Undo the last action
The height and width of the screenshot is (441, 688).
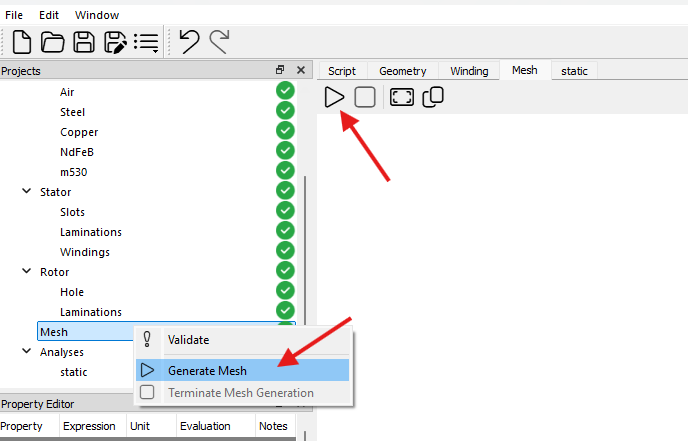188,41
